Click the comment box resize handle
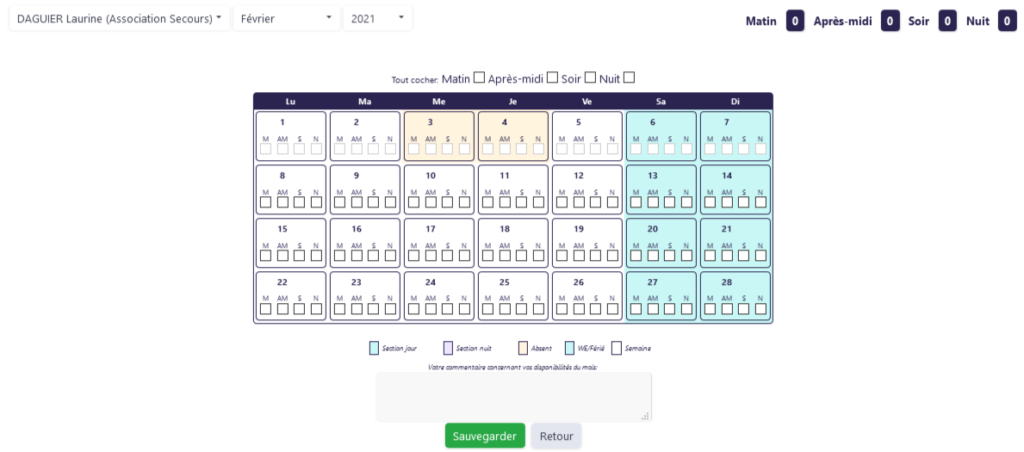Image resolution: width=1024 pixels, height=452 pixels. pos(645,415)
